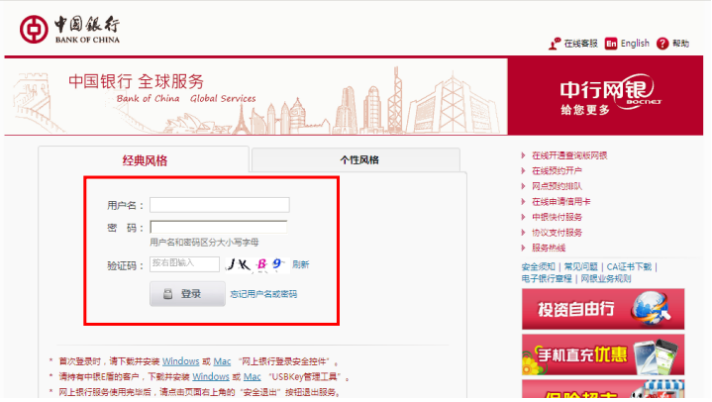Open 电子银行章程 link
712x402 pixels.
coord(546,278)
